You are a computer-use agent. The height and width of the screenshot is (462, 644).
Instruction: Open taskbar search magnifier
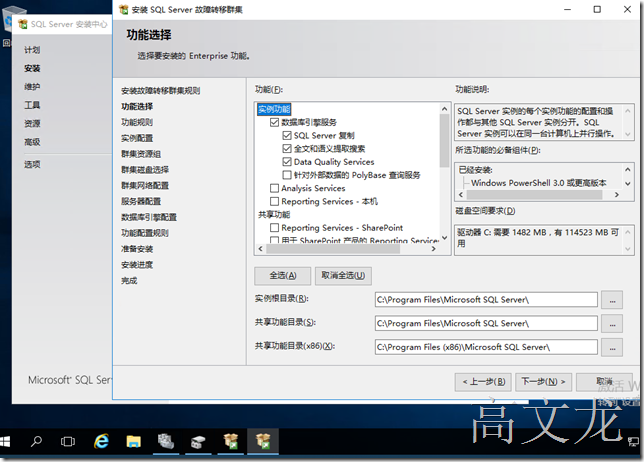[36, 442]
